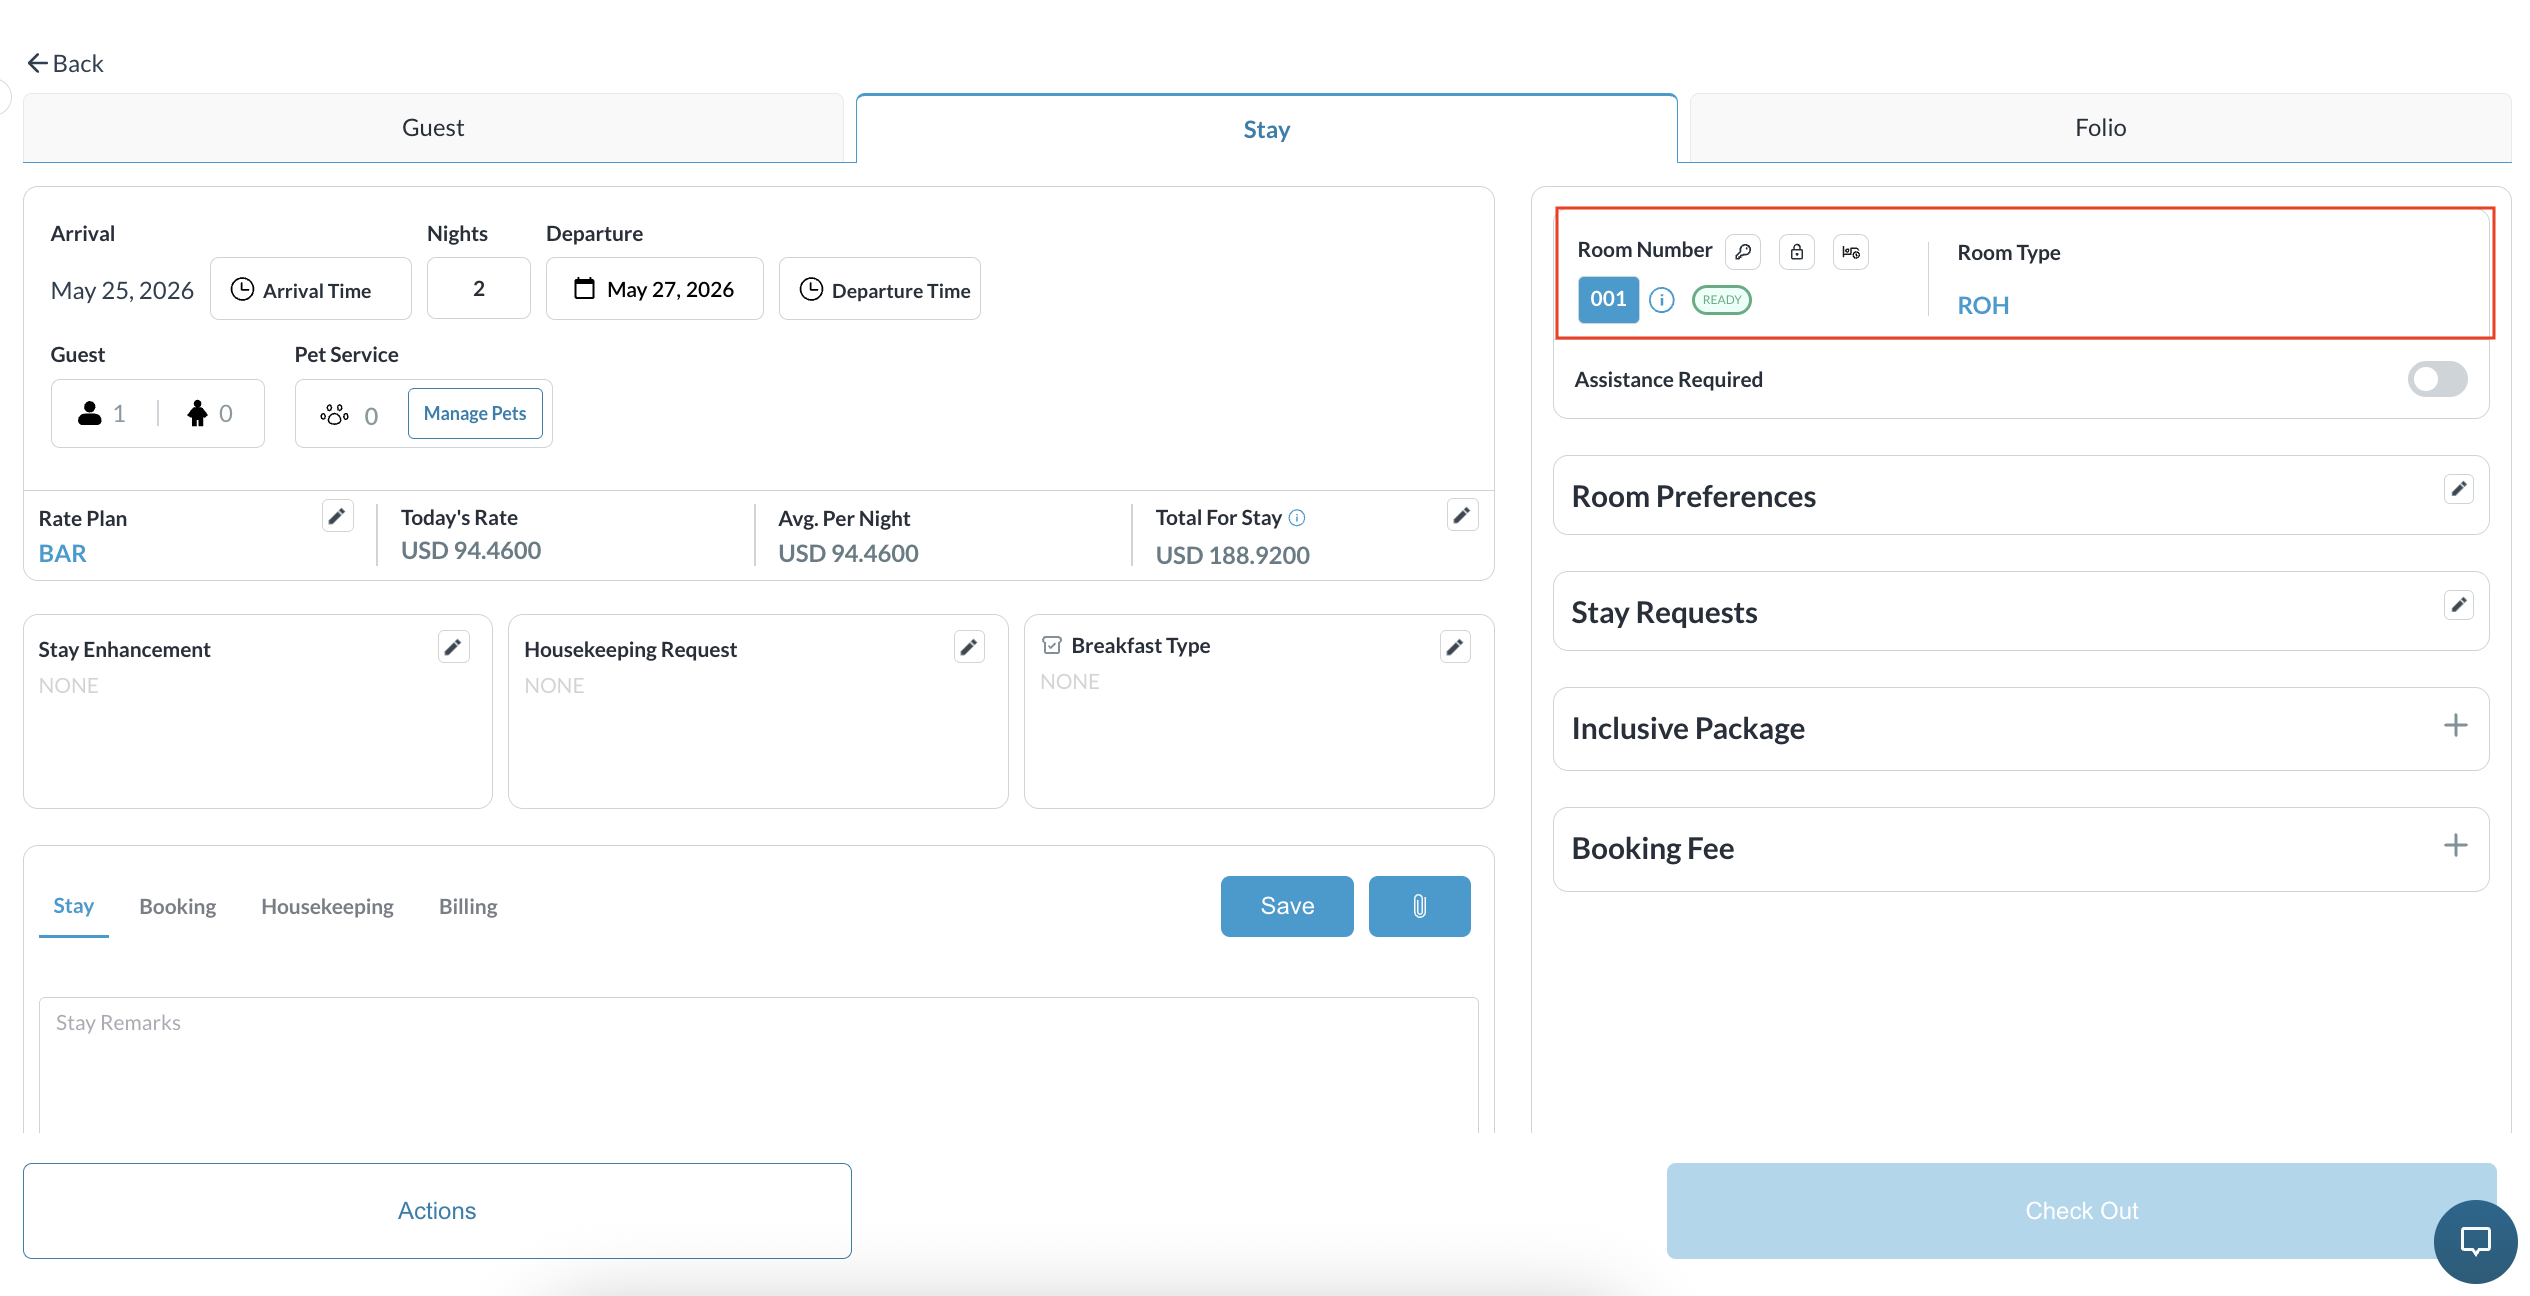Open room 001 info icon
This screenshot has width=2530, height=1296.
tap(1662, 300)
